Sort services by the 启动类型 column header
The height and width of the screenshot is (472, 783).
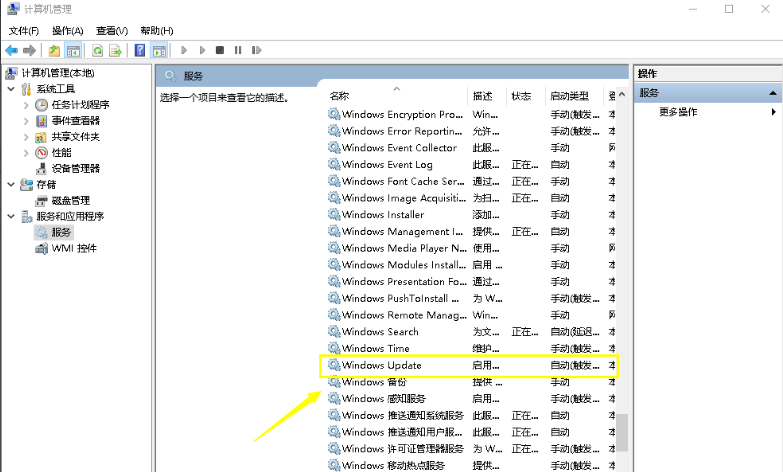tap(569, 96)
